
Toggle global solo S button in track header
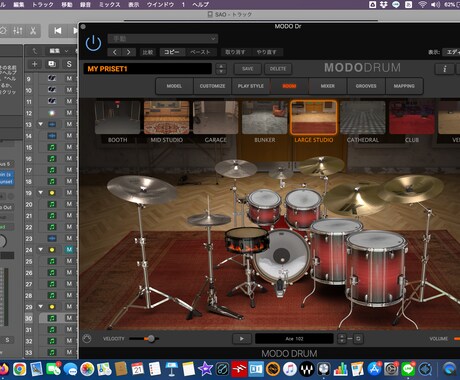[69, 64]
